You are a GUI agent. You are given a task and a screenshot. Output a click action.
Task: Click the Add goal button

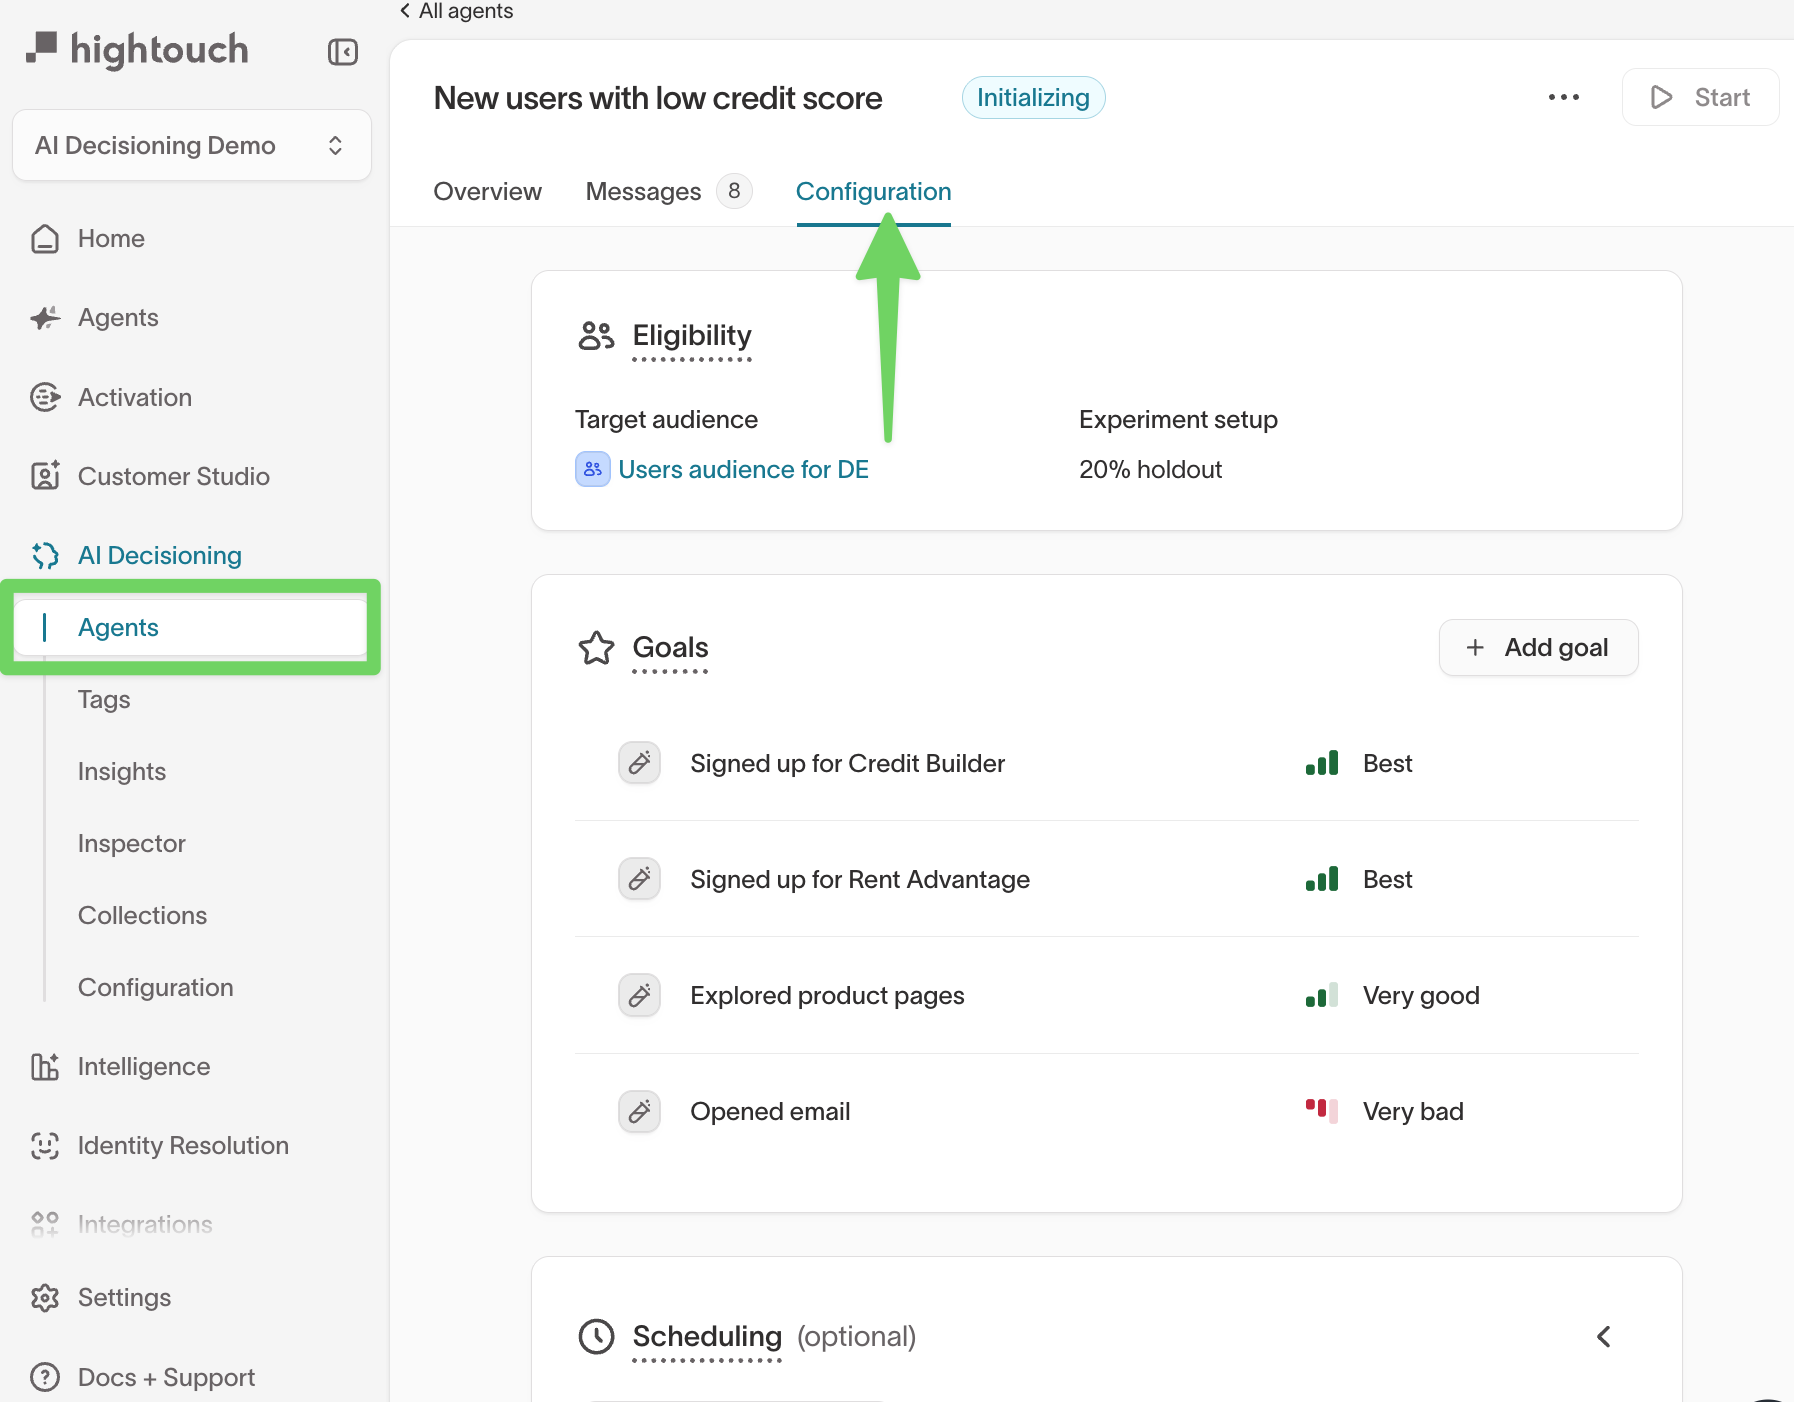[1538, 648]
